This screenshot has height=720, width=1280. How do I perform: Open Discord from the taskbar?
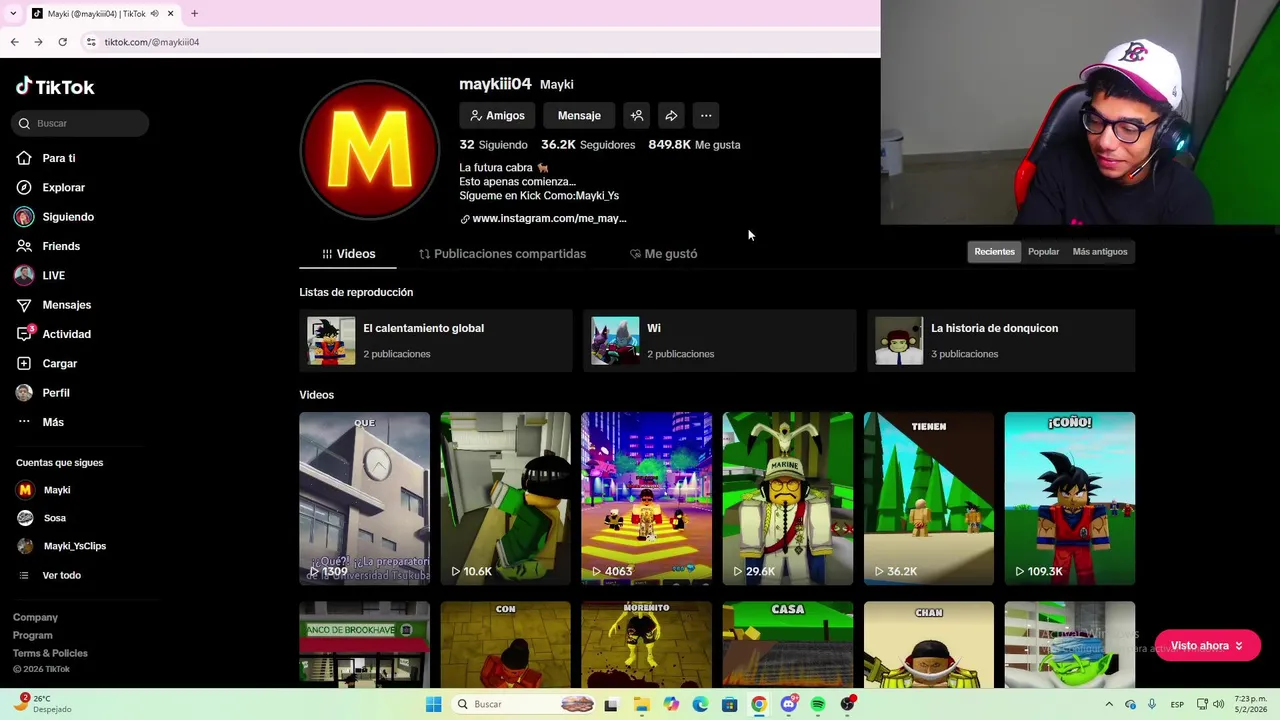tap(789, 704)
